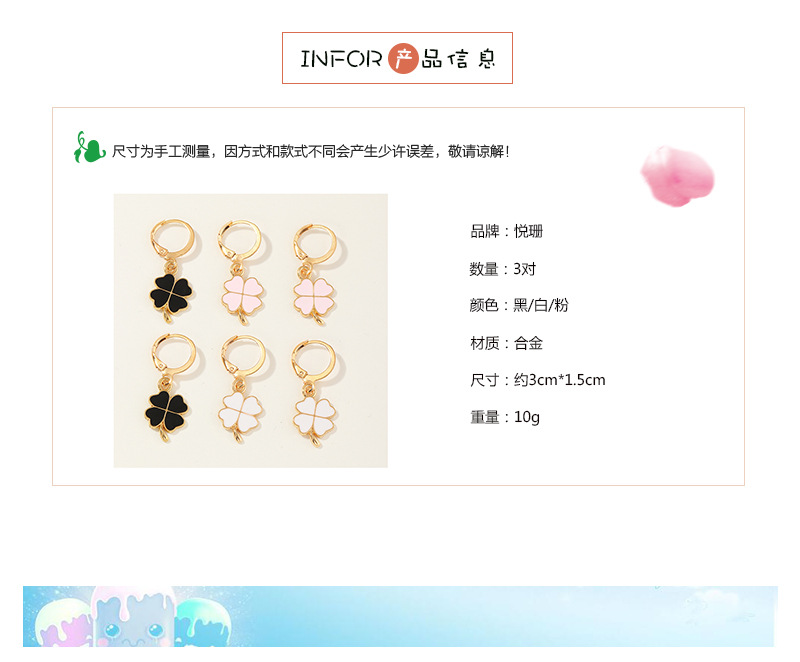Click the word INFOR in the header
This screenshot has height=662, width=800.
(341, 59)
